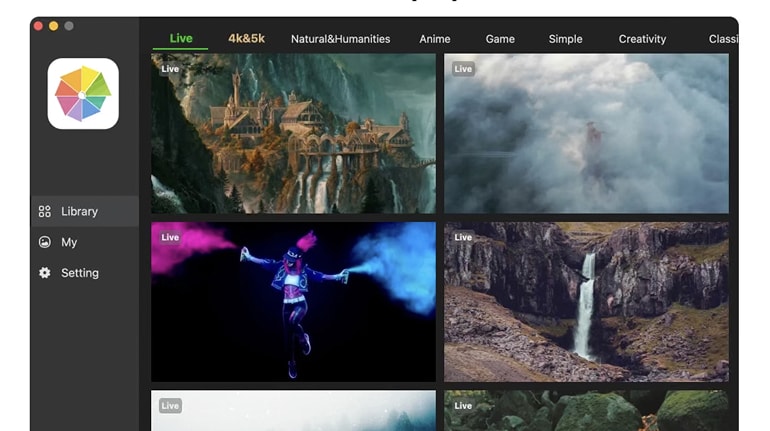
Task: Open the Library section label
Action: [x=80, y=212]
